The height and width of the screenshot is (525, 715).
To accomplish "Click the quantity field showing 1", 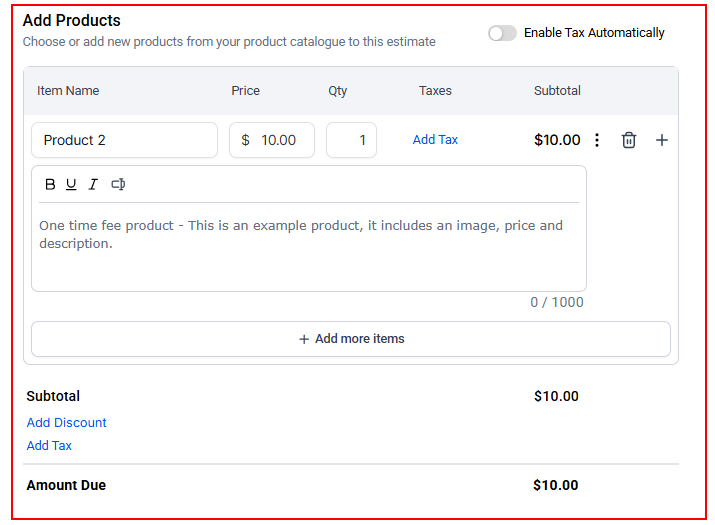I will [x=351, y=140].
